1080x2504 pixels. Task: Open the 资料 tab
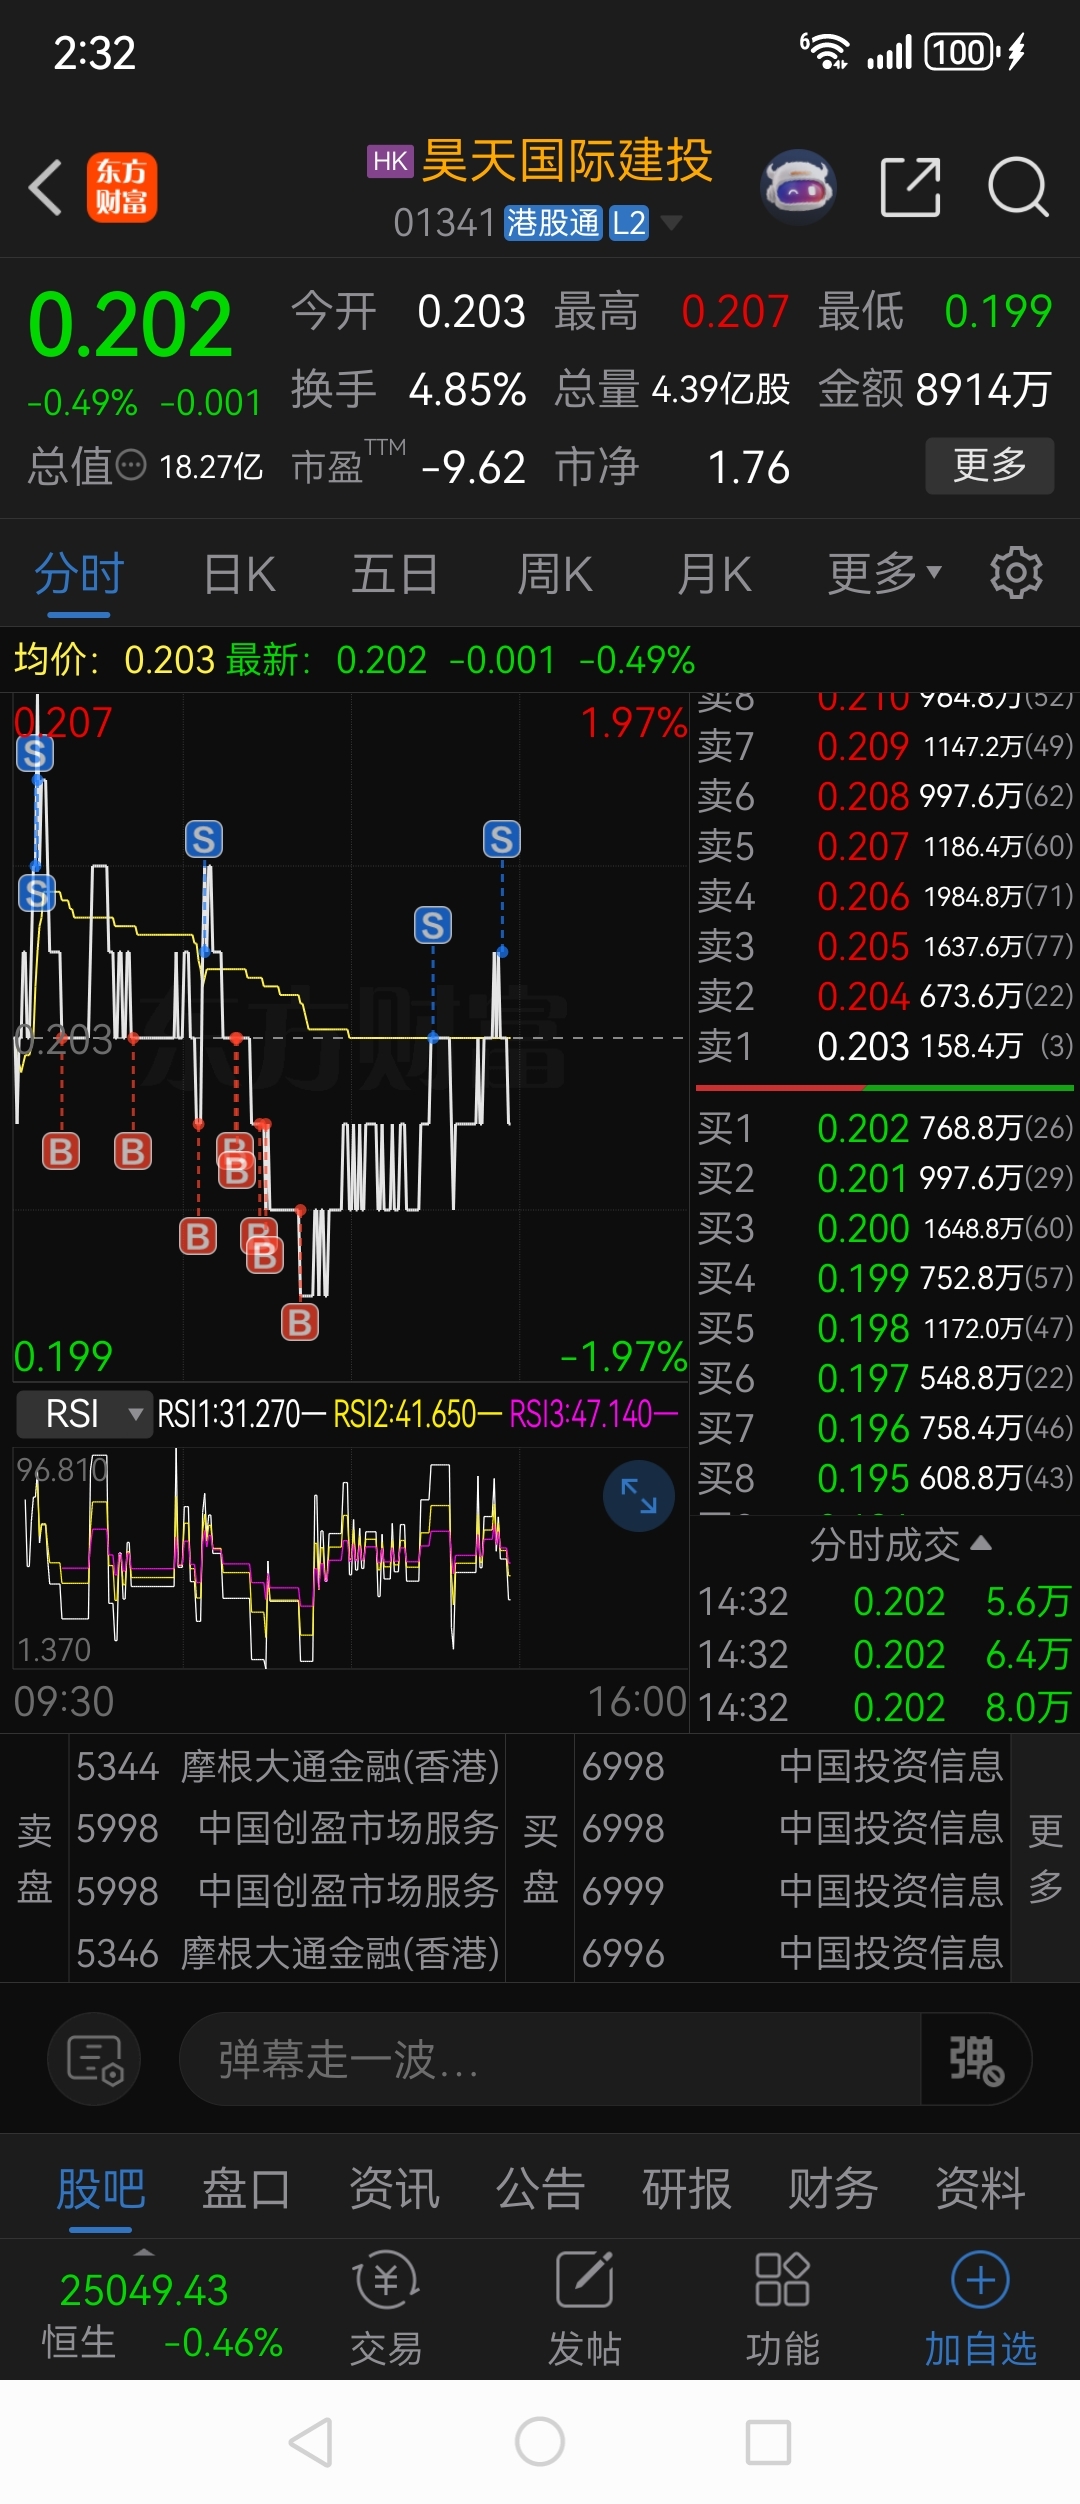tap(980, 2188)
